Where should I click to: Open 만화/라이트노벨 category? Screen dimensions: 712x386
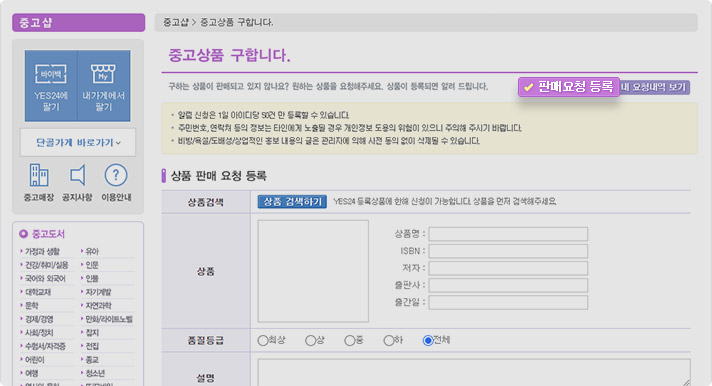click(109, 319)
